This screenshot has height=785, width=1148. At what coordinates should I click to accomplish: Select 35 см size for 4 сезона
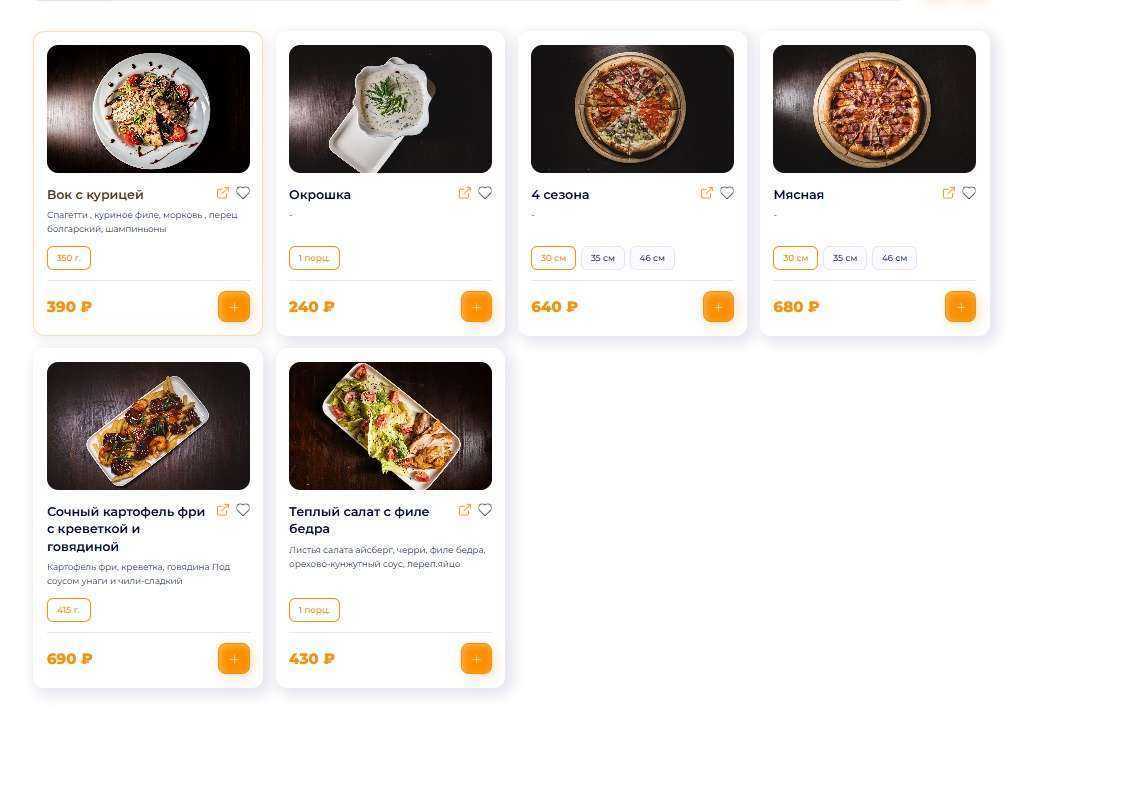(602, 258)
